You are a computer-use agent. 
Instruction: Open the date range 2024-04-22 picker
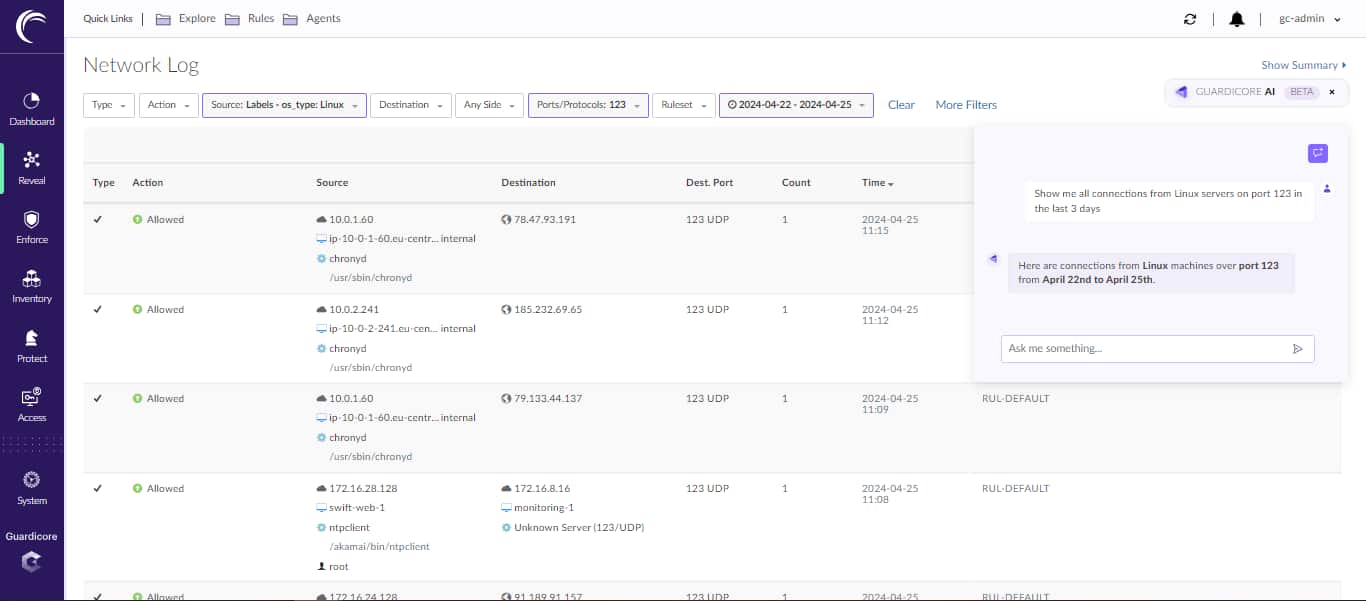point(796,105)
